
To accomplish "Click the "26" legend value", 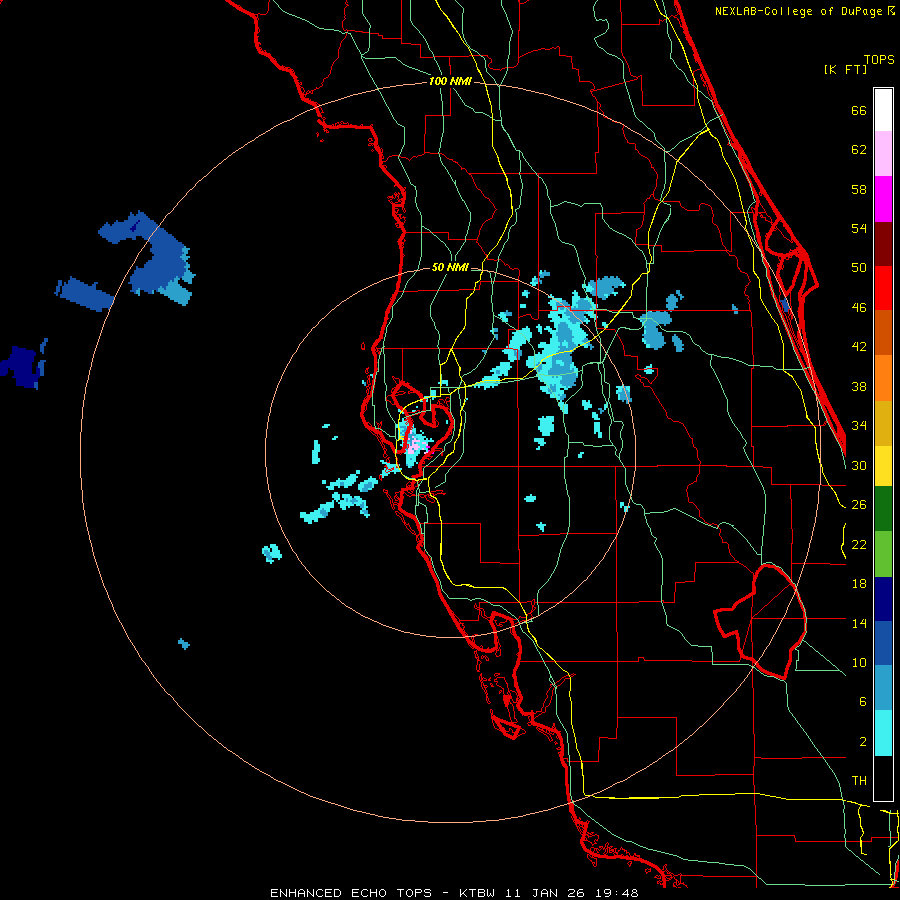I will [x=859, y=505].
